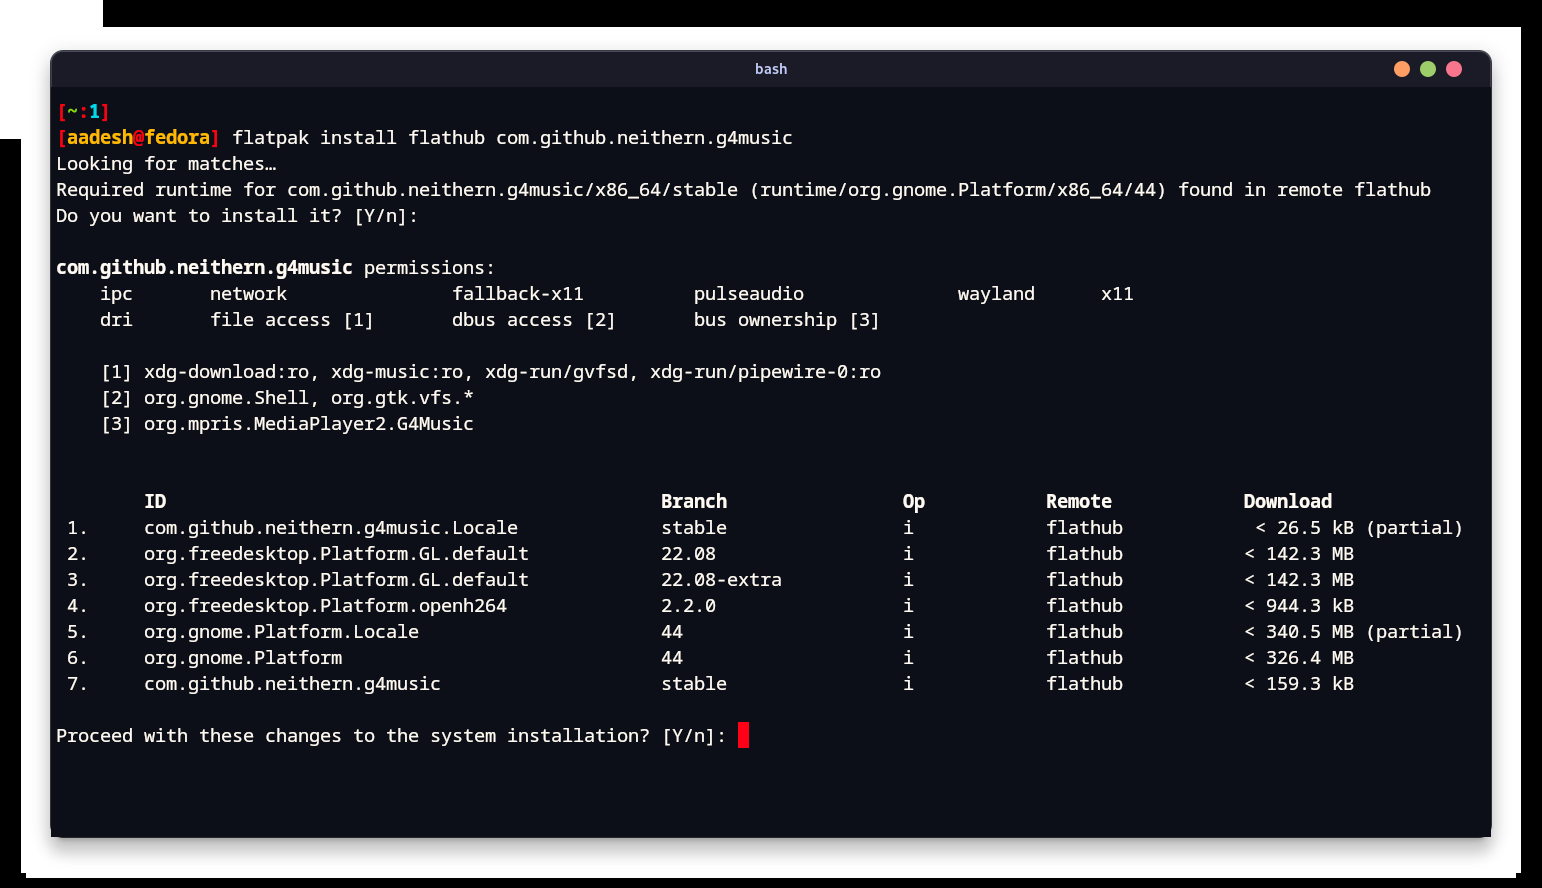This screenshot has width=1542, height=888.
Task: Select the Do you want to install it prompt
Action: [235, 215]
